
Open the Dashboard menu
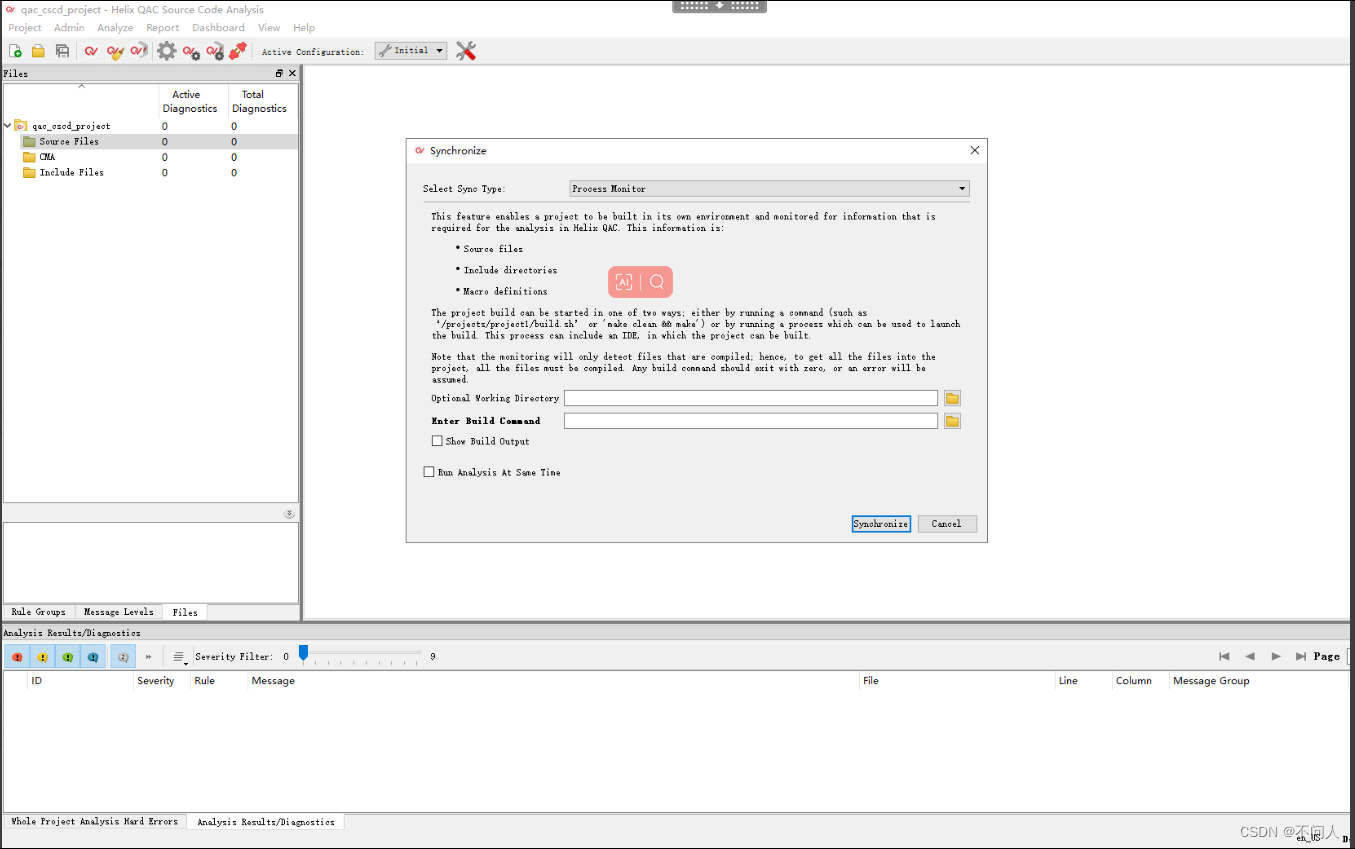click(x=218, y=28)
